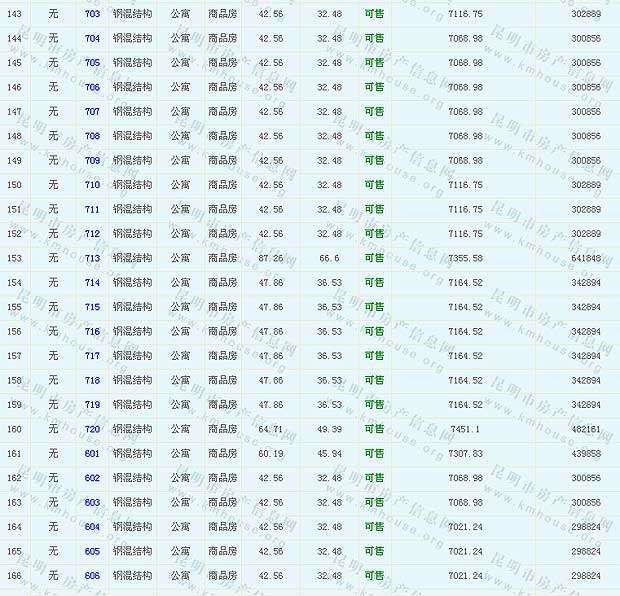620x596 pixels.
Task: Click unit price 7307.83 cell
Action: (465, 454)
